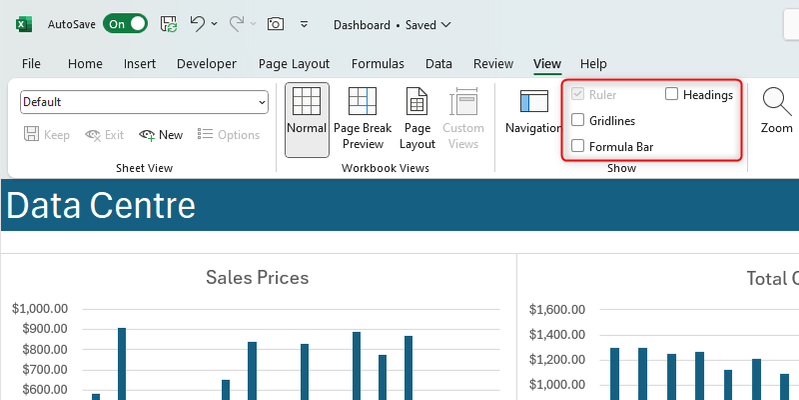Open the Undo history dropdown arrow
Viewport: 799px width, 400px height.
click(x=214, y=24)
